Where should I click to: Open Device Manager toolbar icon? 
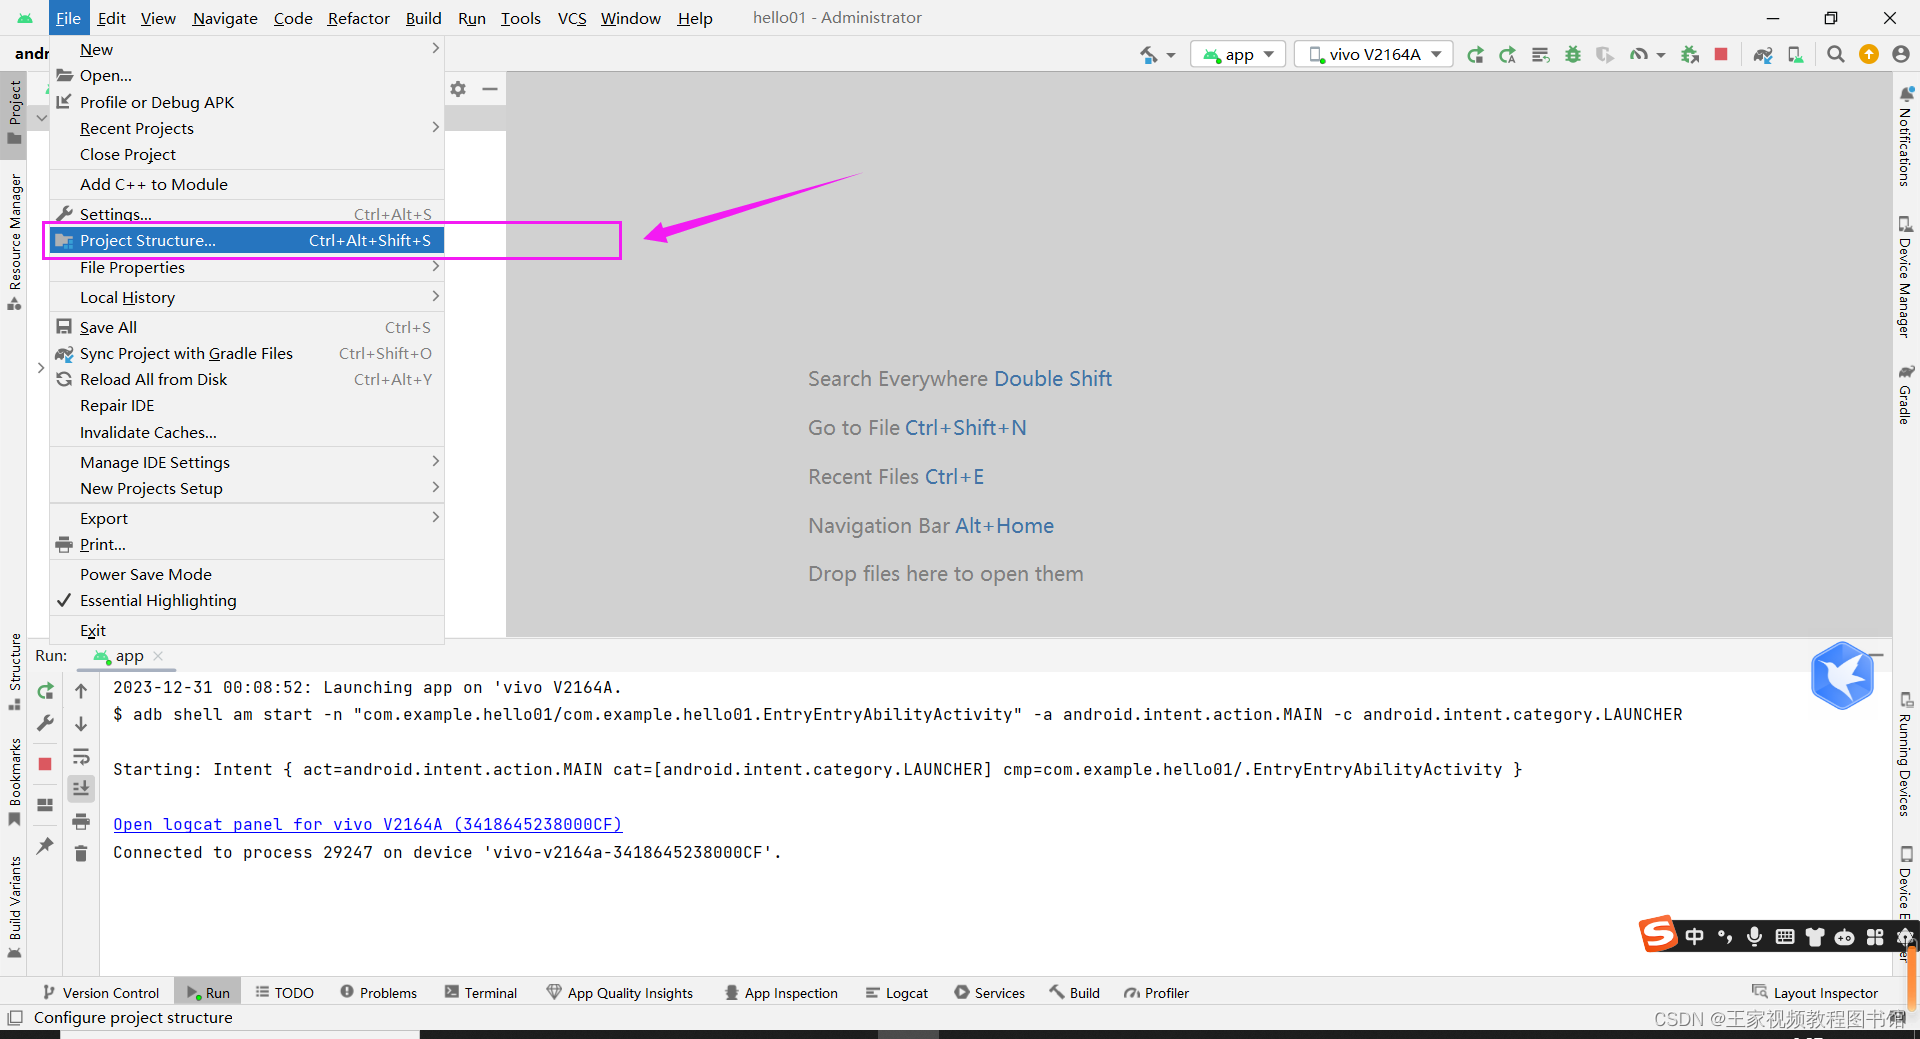1796,54
